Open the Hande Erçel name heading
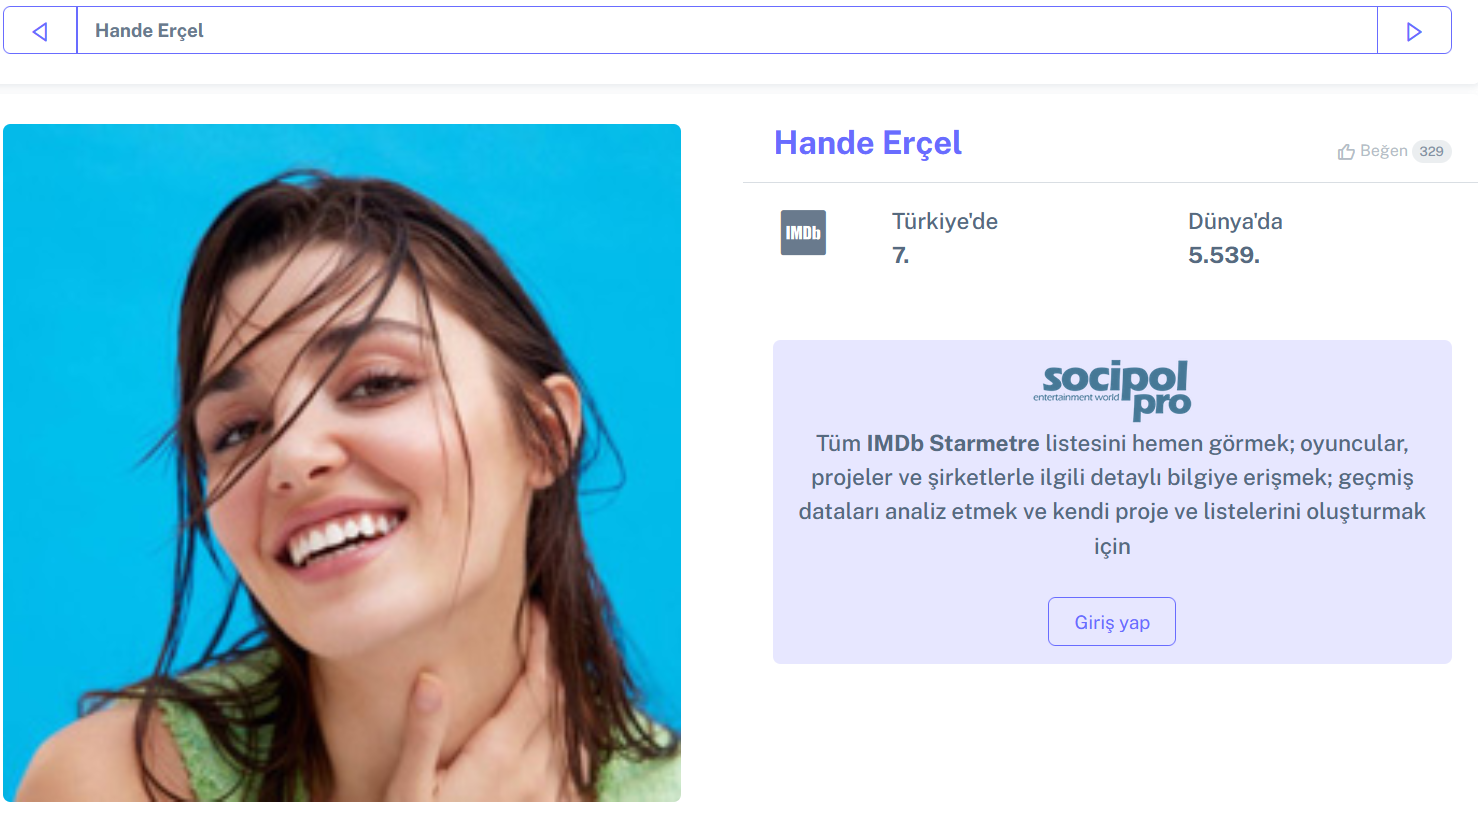This screenshot has width=1478, height=828. (x=868, y=143)
